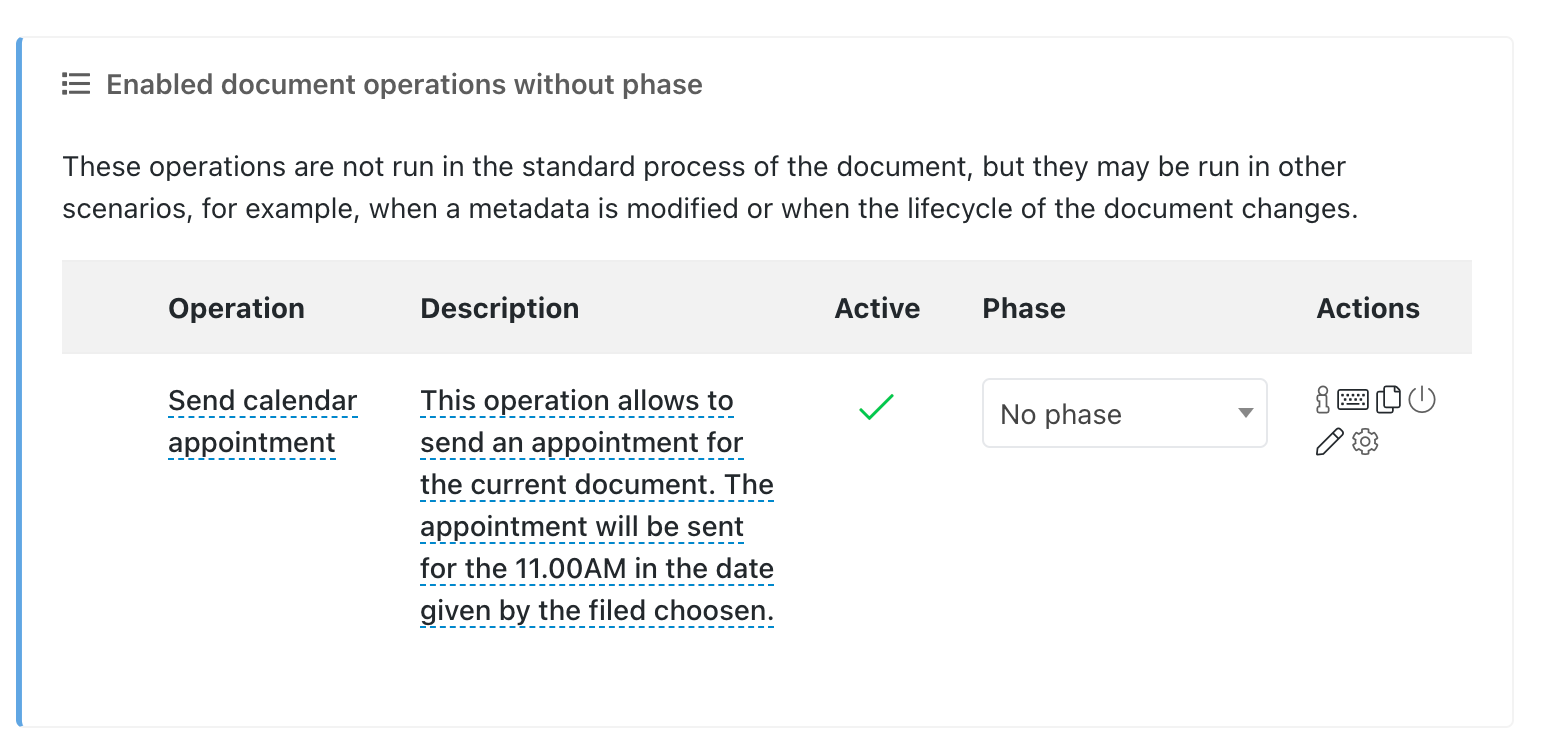Click the list icon beside section title

[76, 84]
